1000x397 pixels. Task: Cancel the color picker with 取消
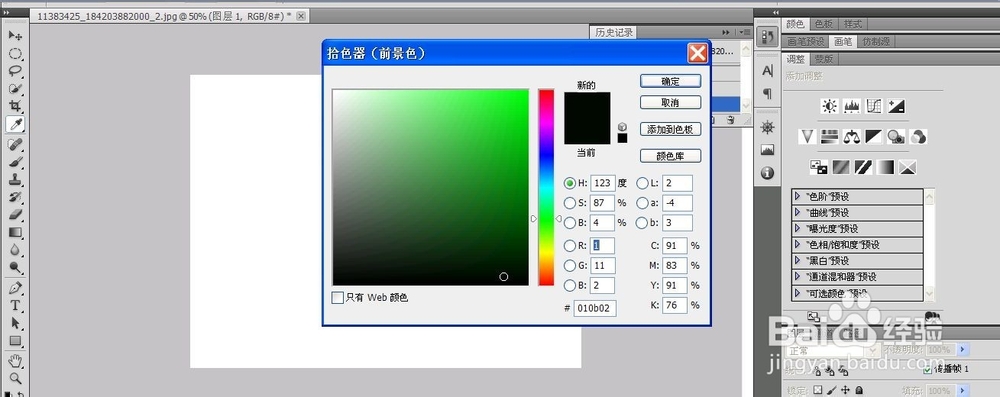point(670,102)
